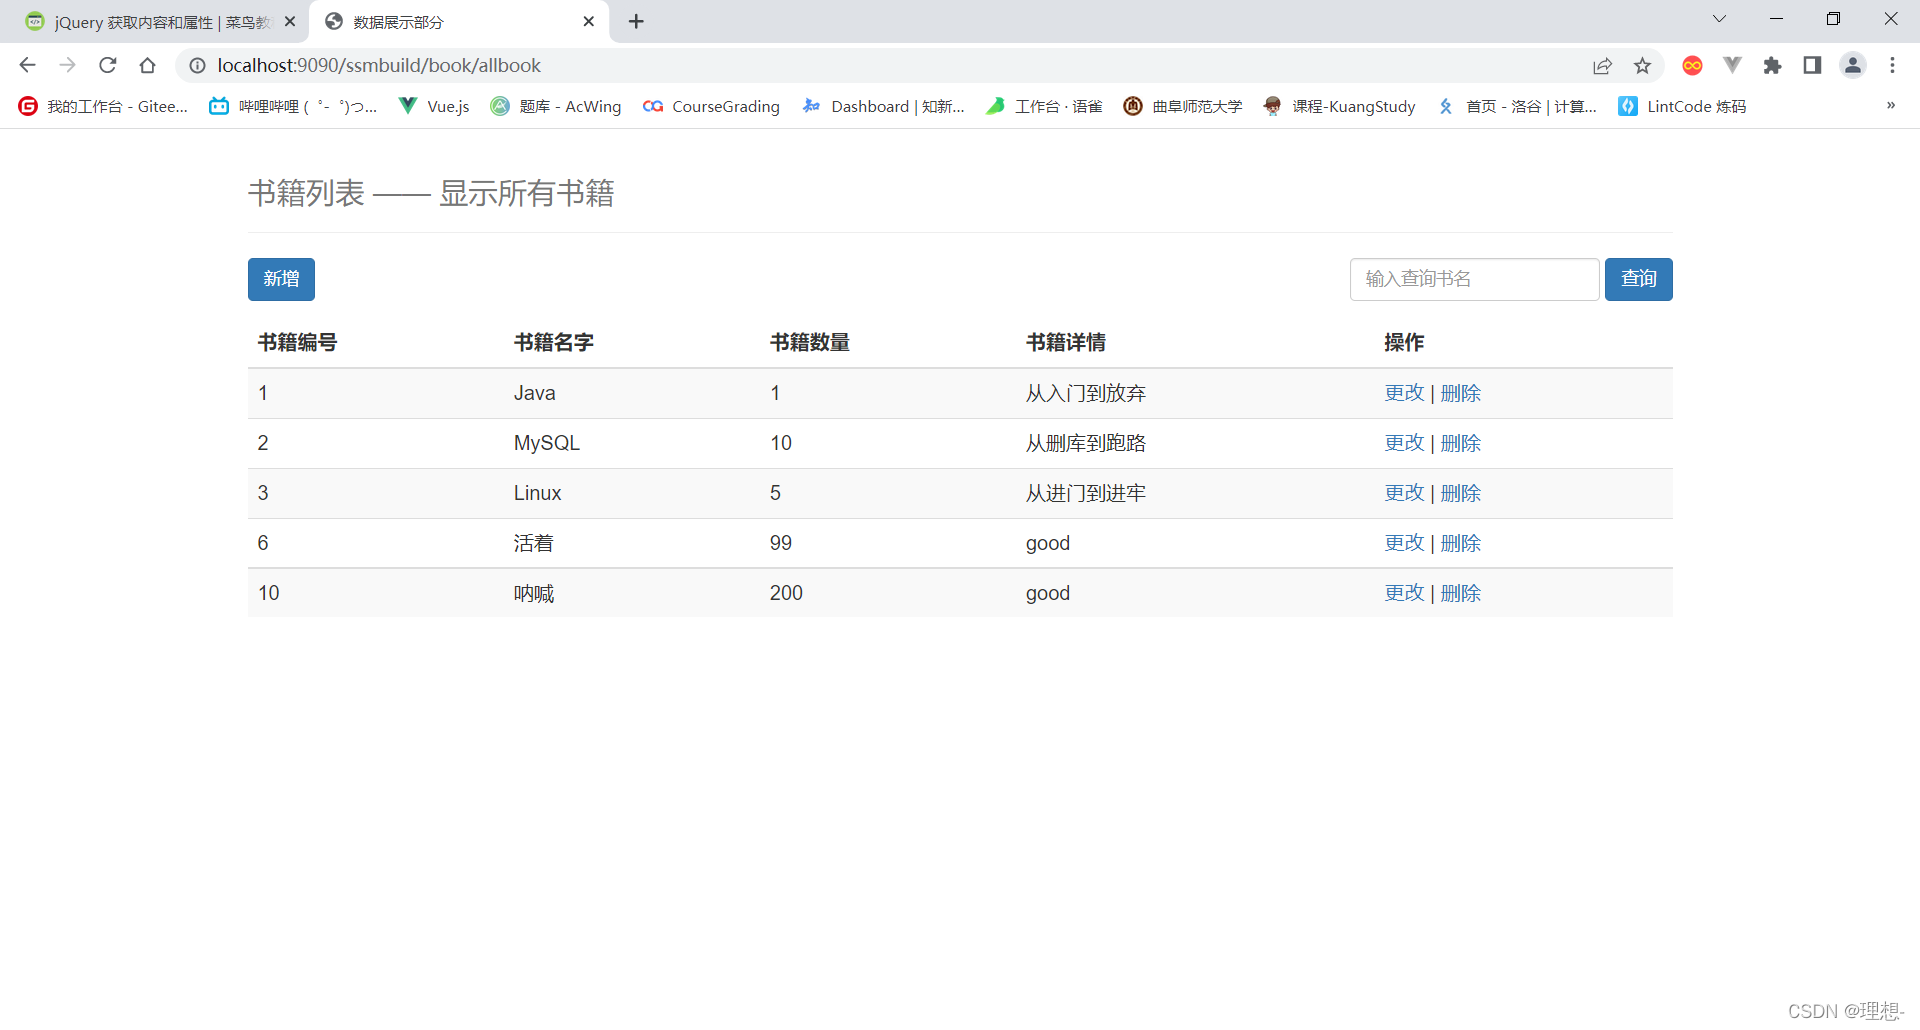Image resolution: width=1920 pixels, height=1030 pixels.
Task: Select the 书籍详情 column header
Action: (x=1066, y=342)
